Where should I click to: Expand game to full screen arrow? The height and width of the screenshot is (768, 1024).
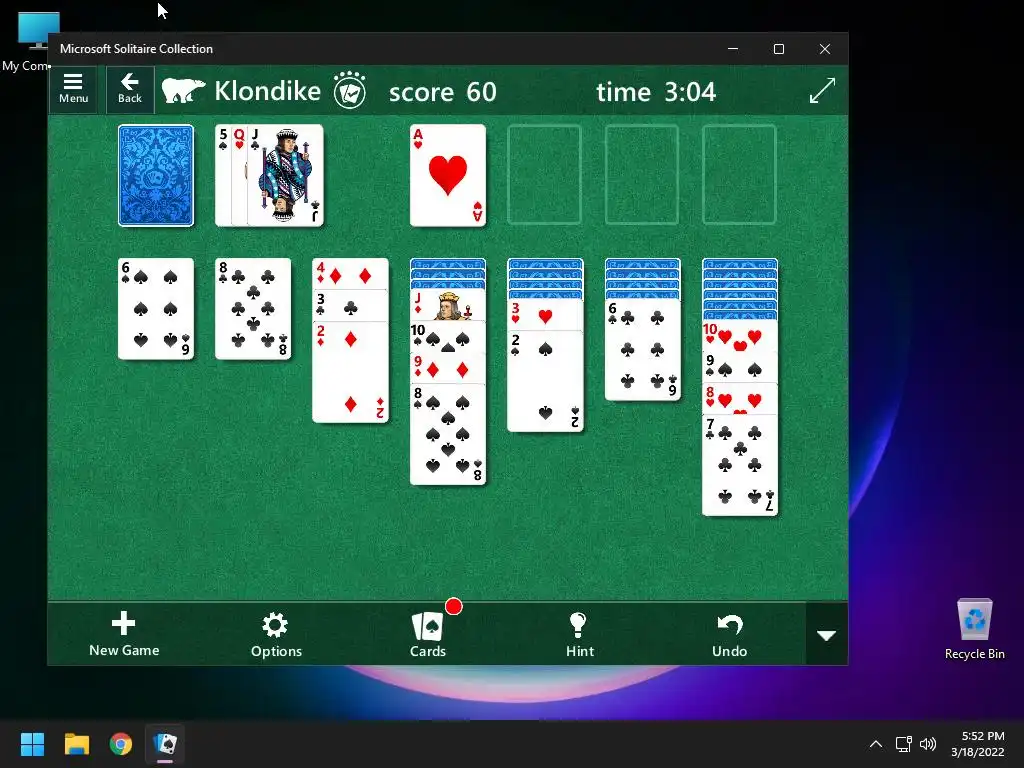tap(822, 90)
